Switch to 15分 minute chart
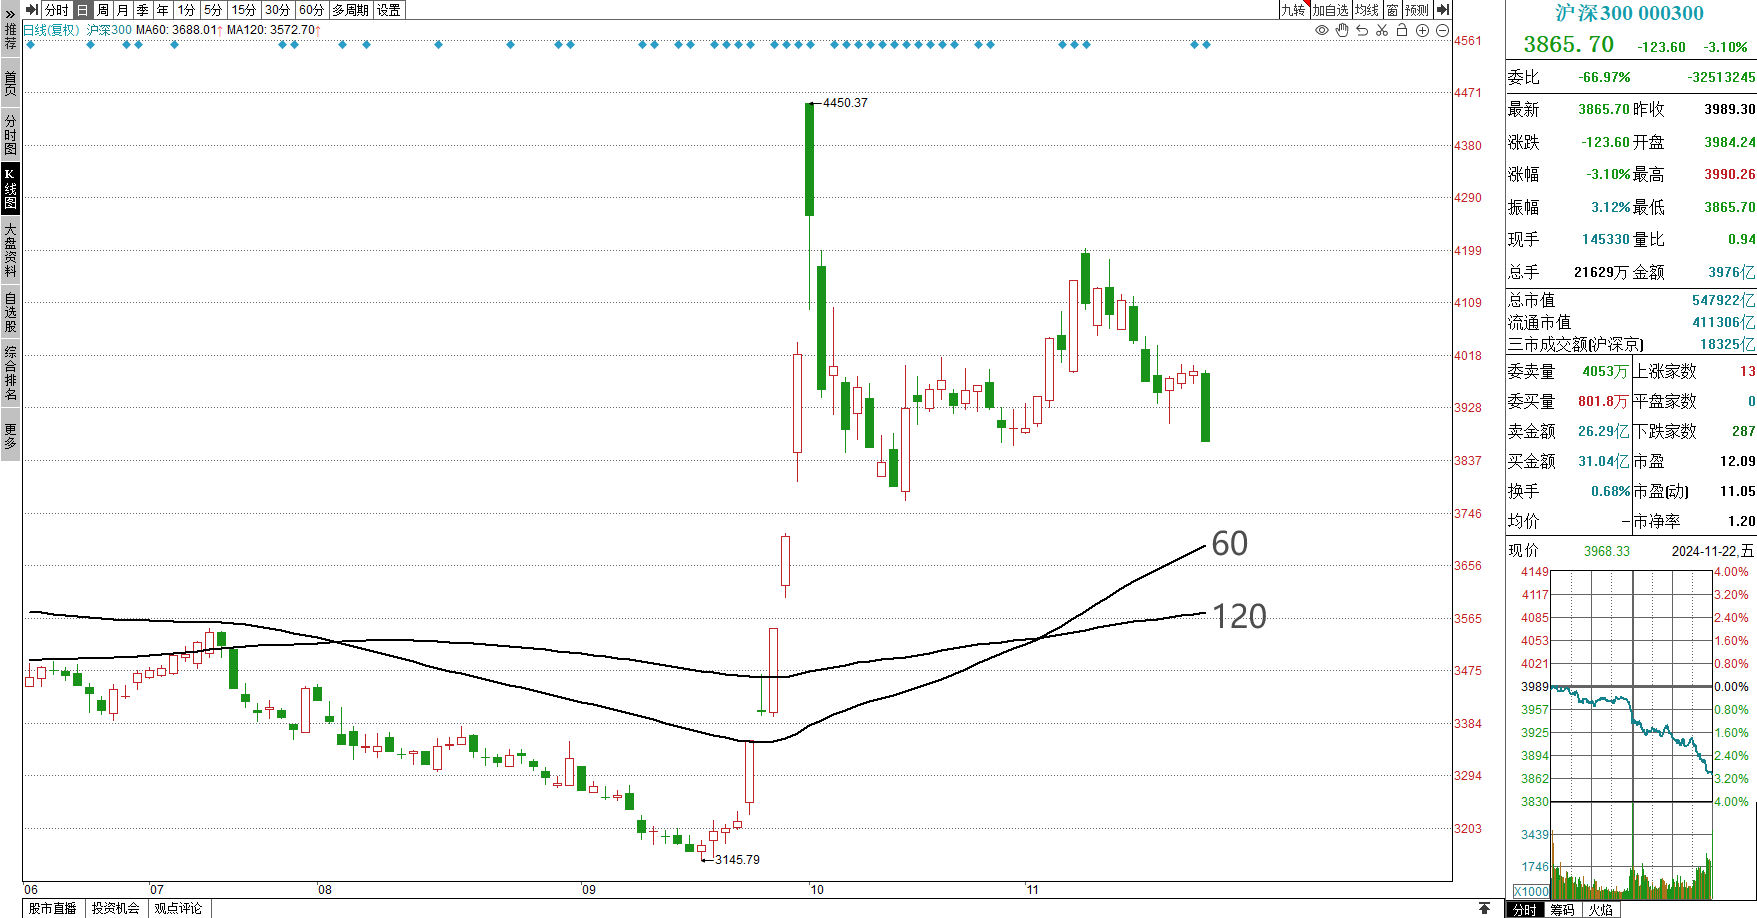Image resolution: width=1757 pixels, height=918 pixels. [x=245, y=10]
